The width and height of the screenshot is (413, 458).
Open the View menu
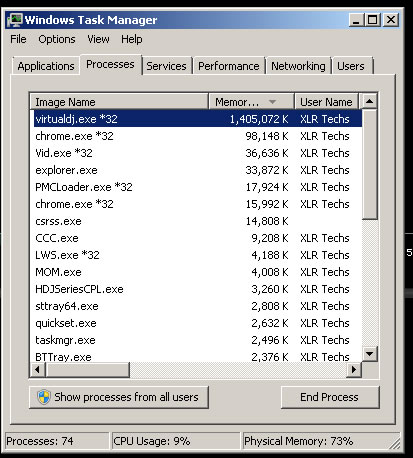[x=98, y=39]
